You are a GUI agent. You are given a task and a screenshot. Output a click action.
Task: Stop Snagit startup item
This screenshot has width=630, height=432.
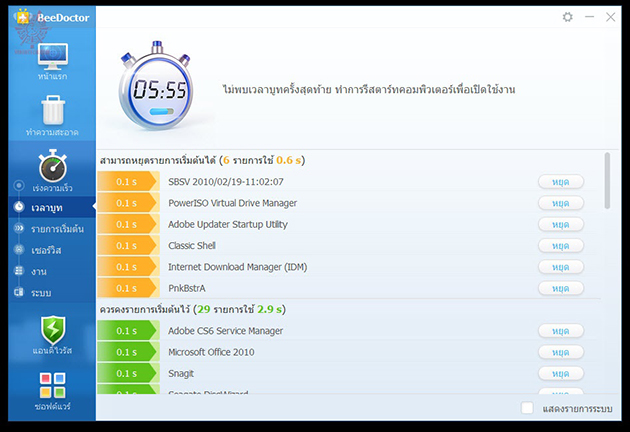pyautogui.click(x=561, y=373)
